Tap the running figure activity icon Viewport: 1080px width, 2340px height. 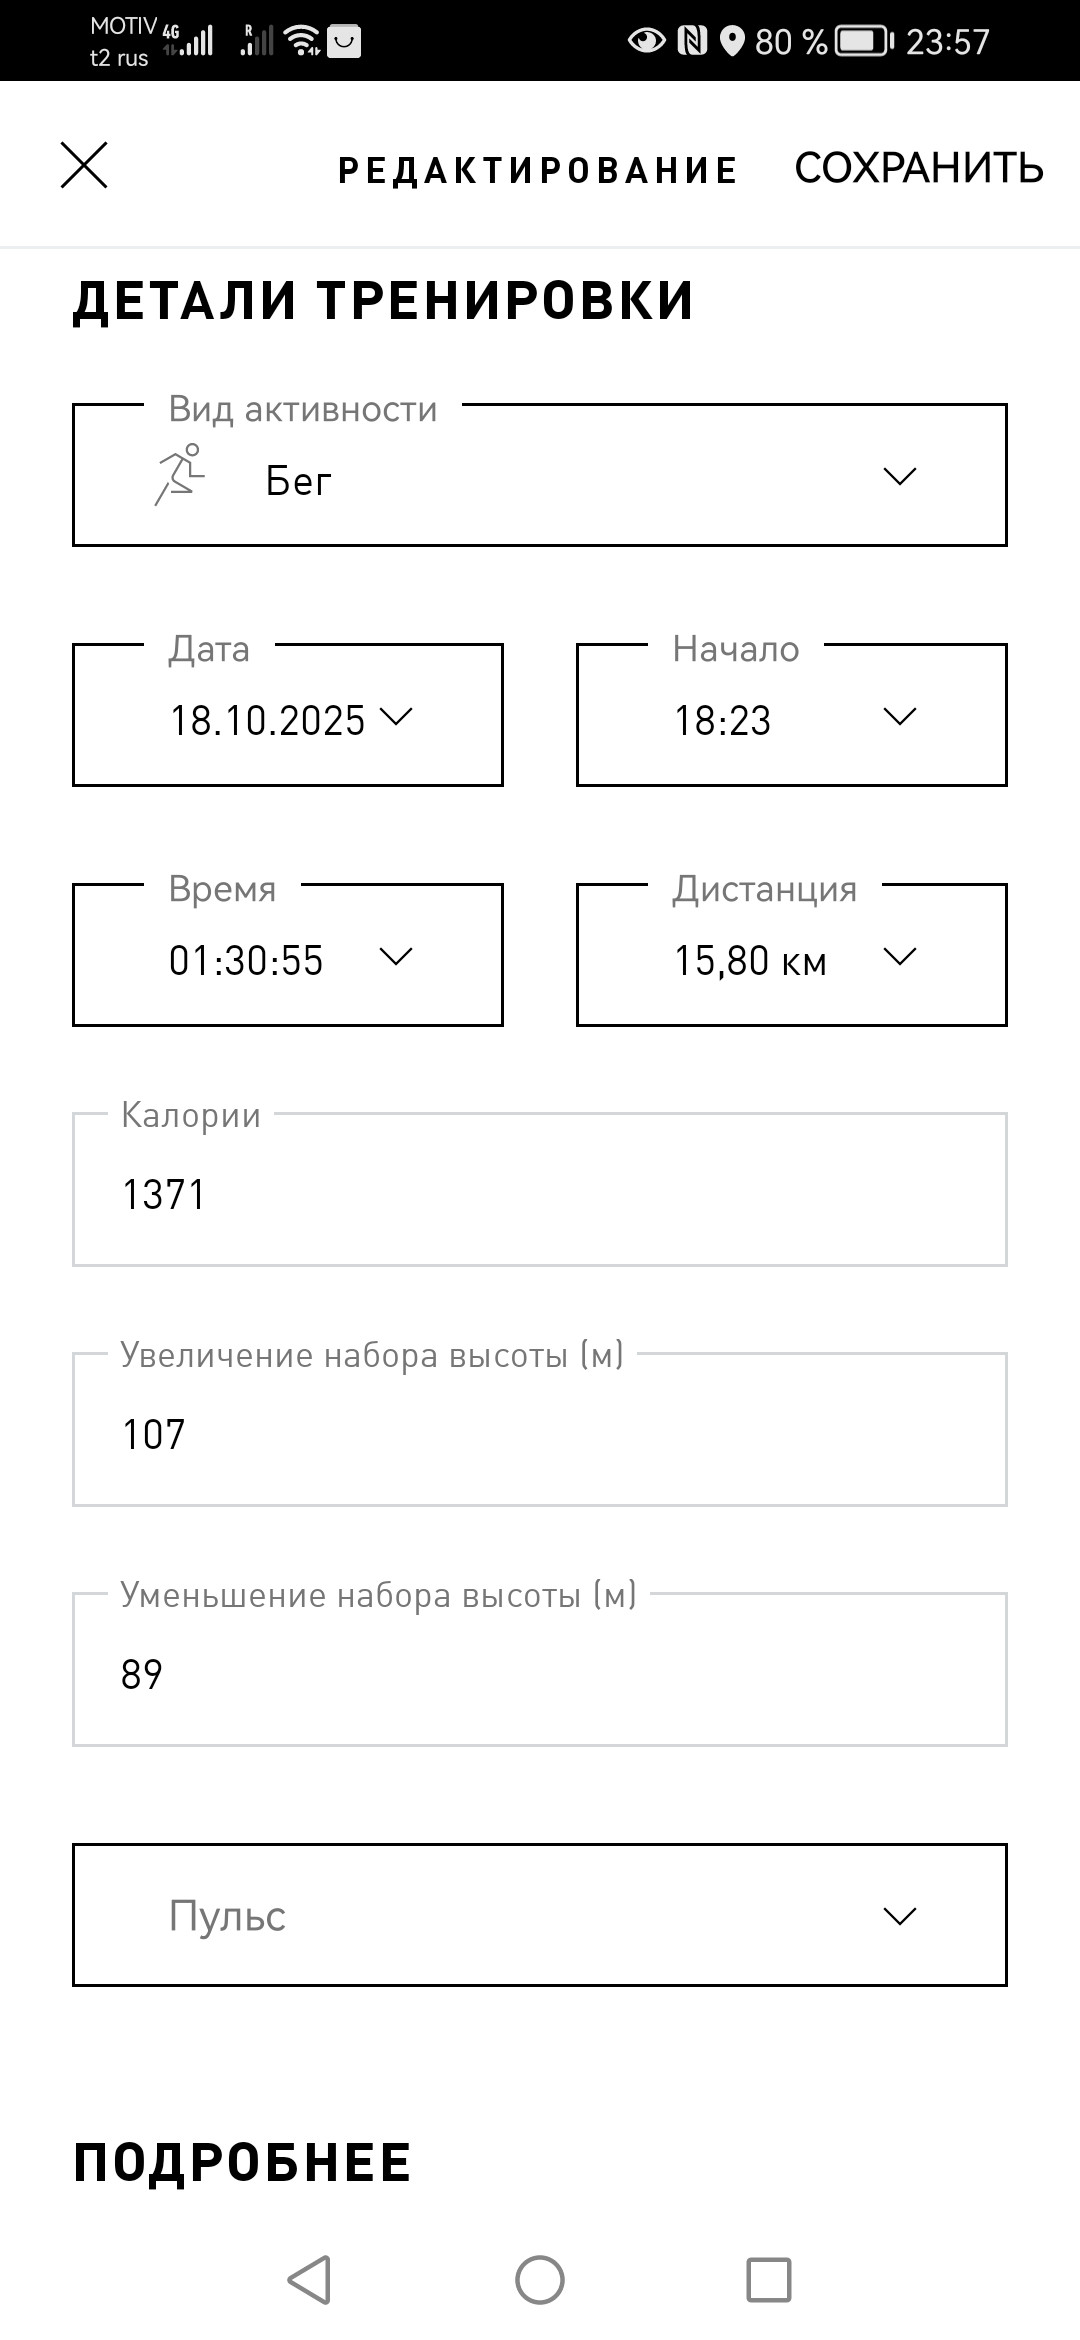[x=179, y=475]
